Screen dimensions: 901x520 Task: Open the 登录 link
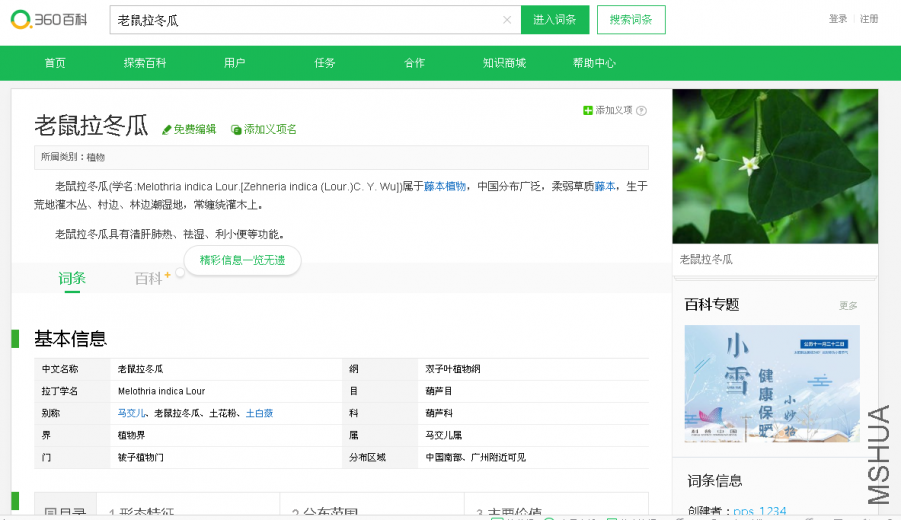(838, 19)
